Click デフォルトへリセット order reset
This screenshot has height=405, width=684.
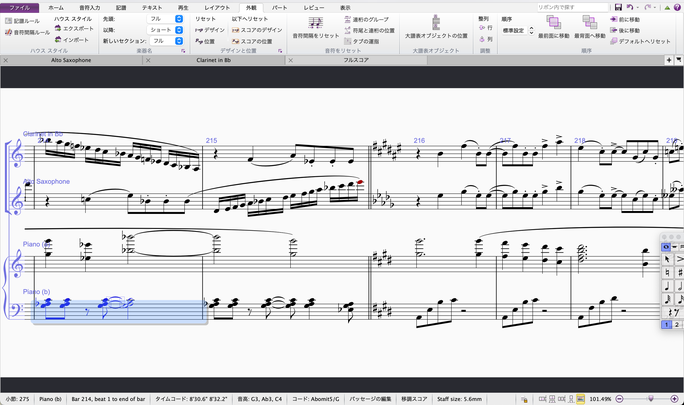[640, 41]
